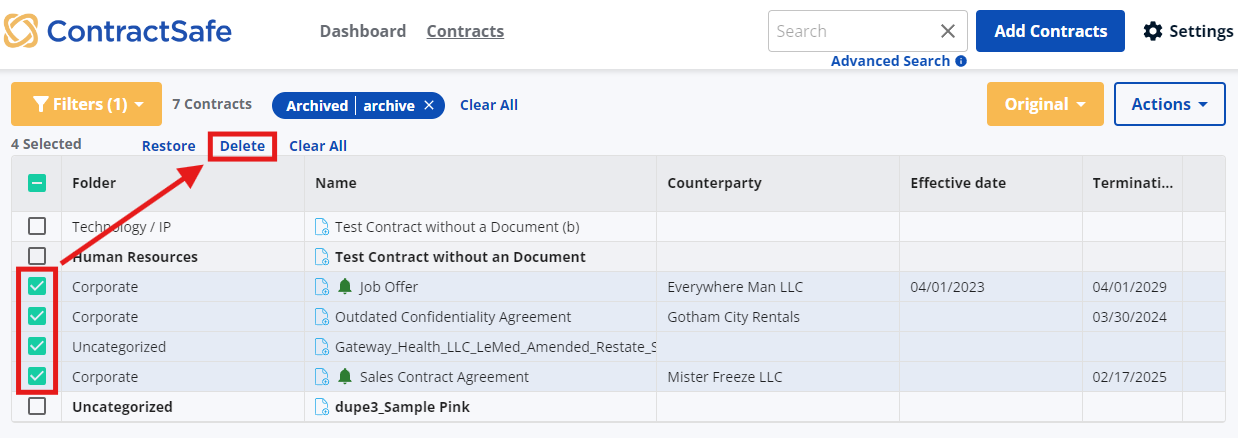Open Settings via the gear icon

pyautogui.click(x=1153, y=31)
